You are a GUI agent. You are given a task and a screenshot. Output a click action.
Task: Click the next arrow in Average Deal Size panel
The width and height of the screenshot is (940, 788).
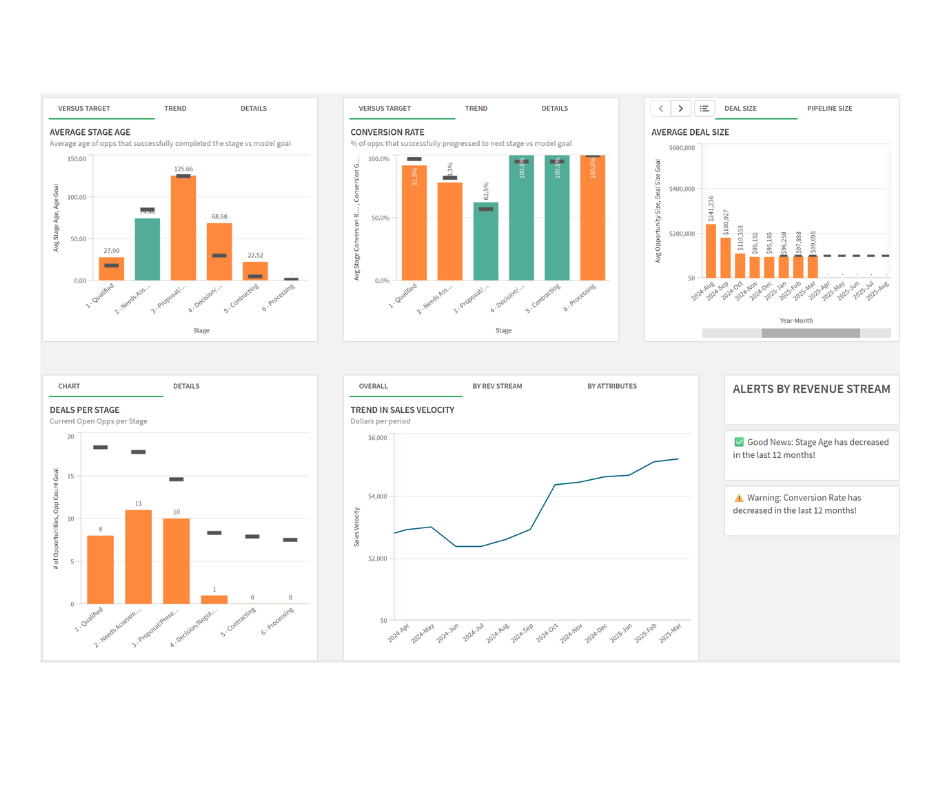tap(681, 108)
